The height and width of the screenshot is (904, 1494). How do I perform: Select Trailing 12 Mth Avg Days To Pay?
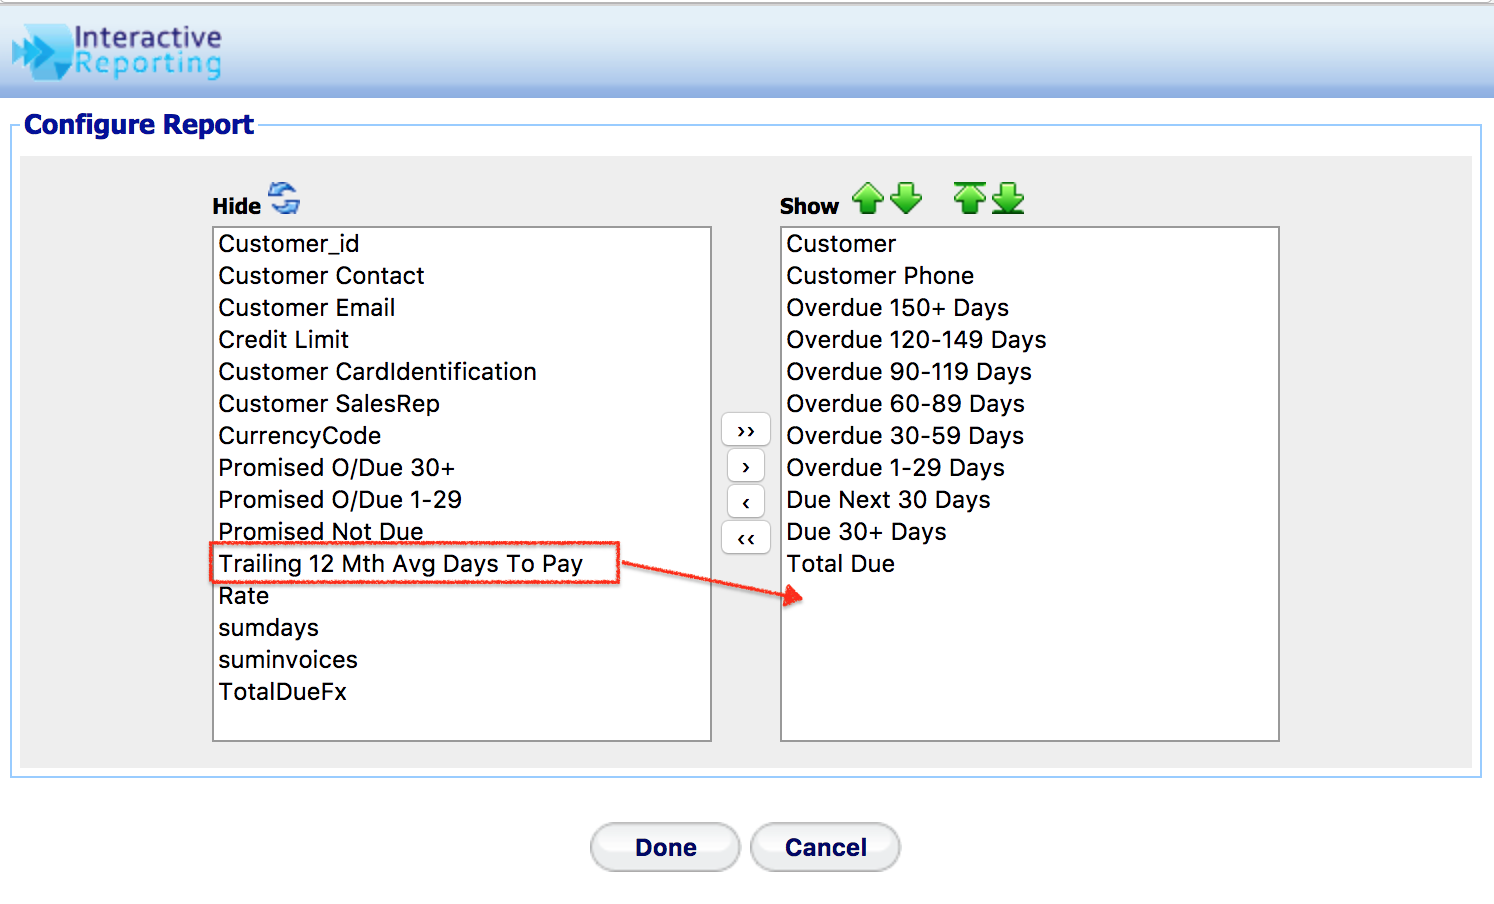coord(462,564)
